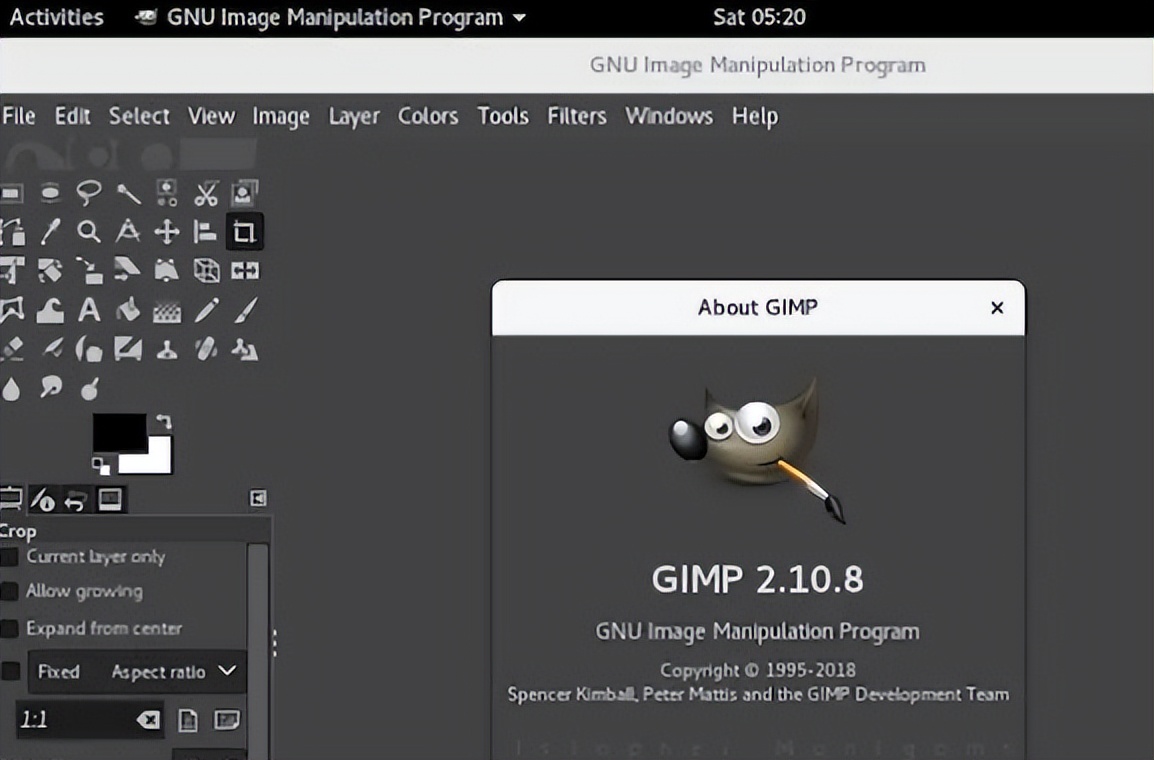This screenshot has height=760, width=1154.
Task: Choose the Text tool
Action: coord(89,311)
